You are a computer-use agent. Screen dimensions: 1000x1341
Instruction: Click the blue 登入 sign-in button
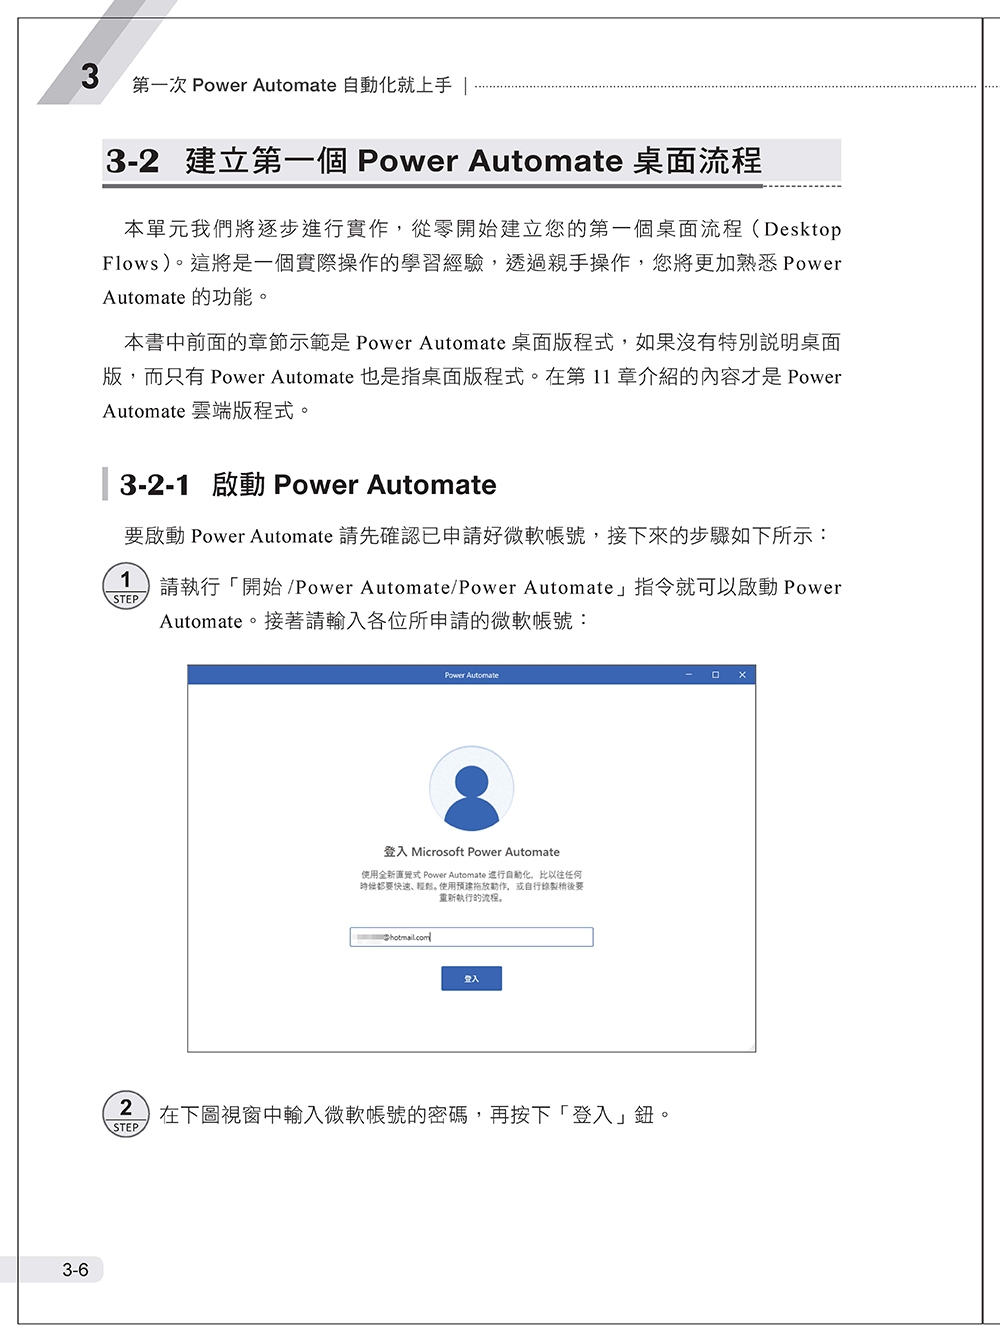(471, 978)
